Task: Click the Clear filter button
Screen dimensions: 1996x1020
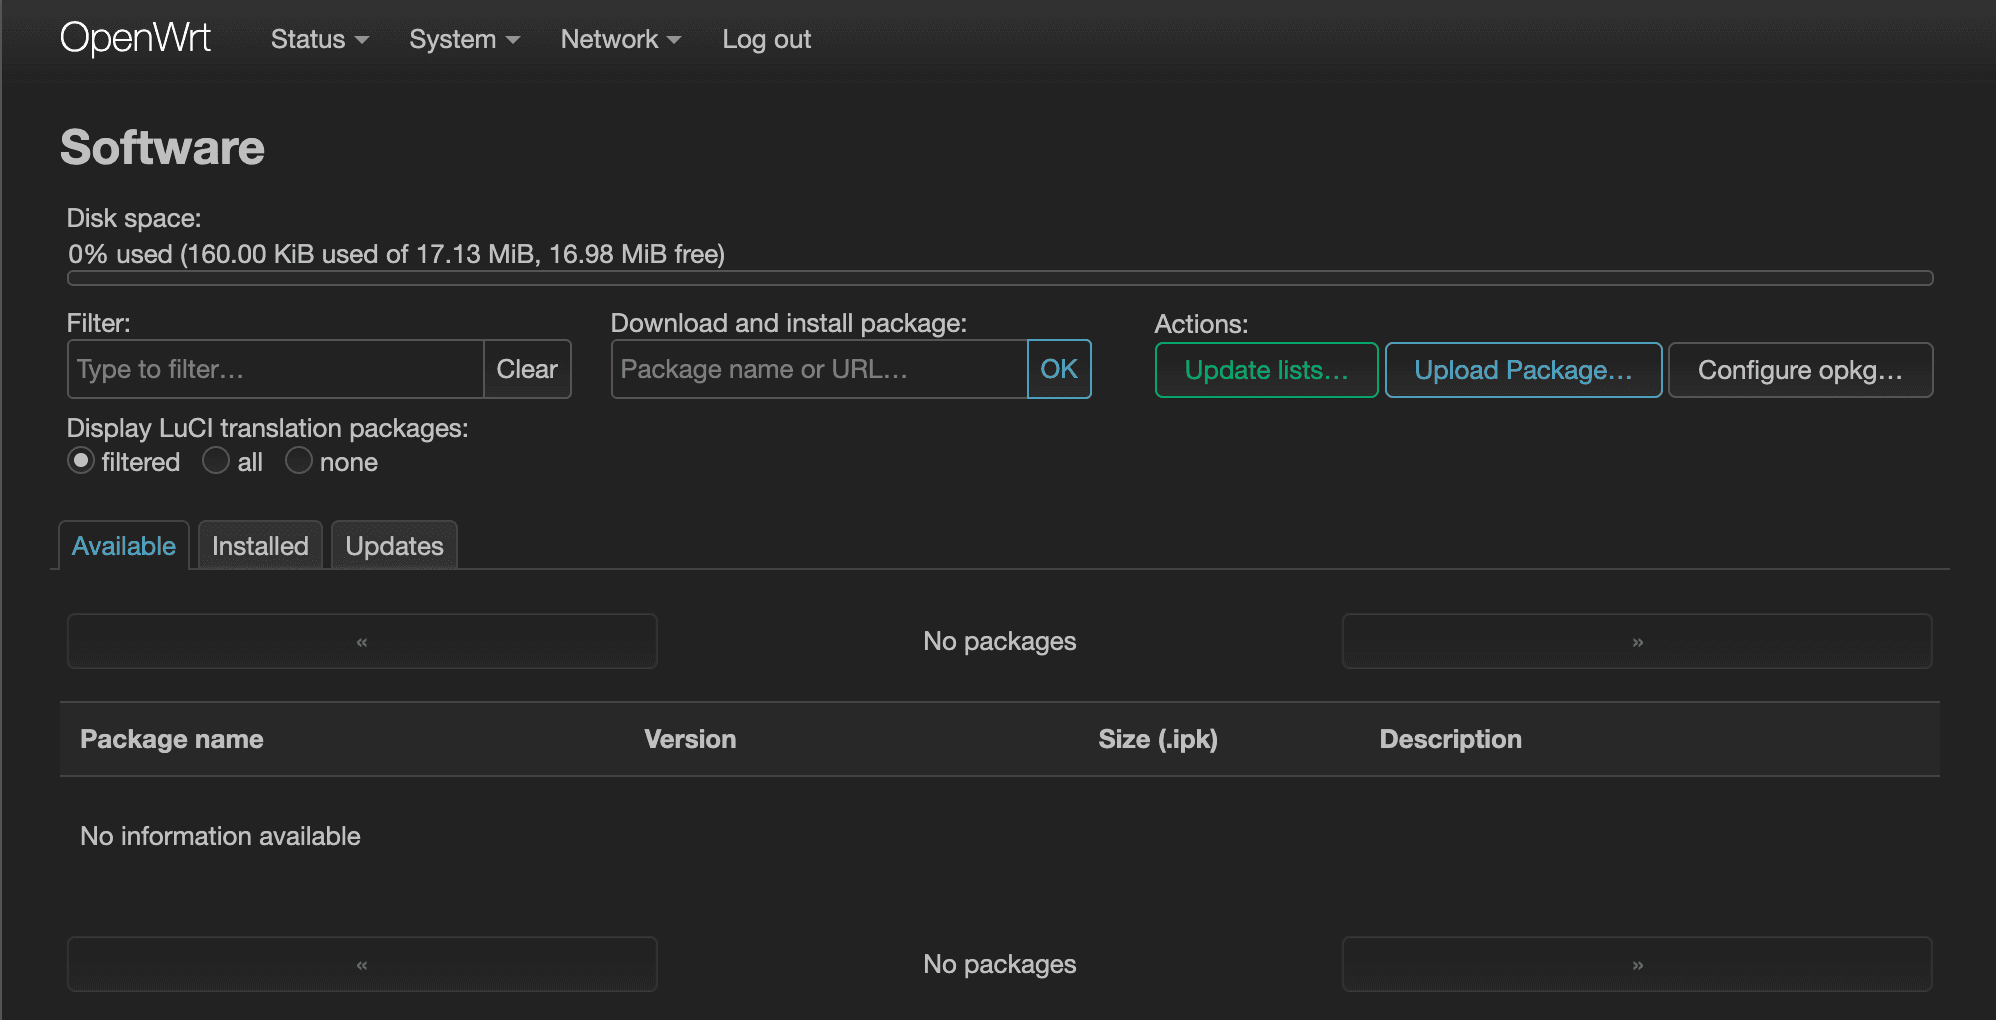Action: [x=527, y=369]
